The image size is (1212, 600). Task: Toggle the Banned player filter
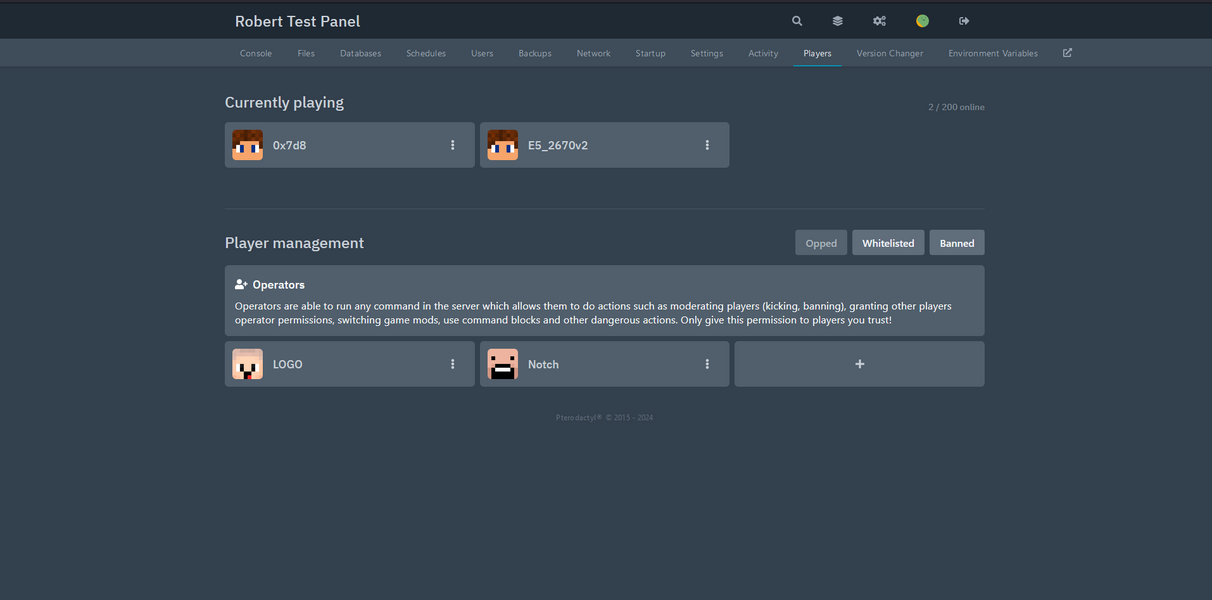(x=956, y=242)
